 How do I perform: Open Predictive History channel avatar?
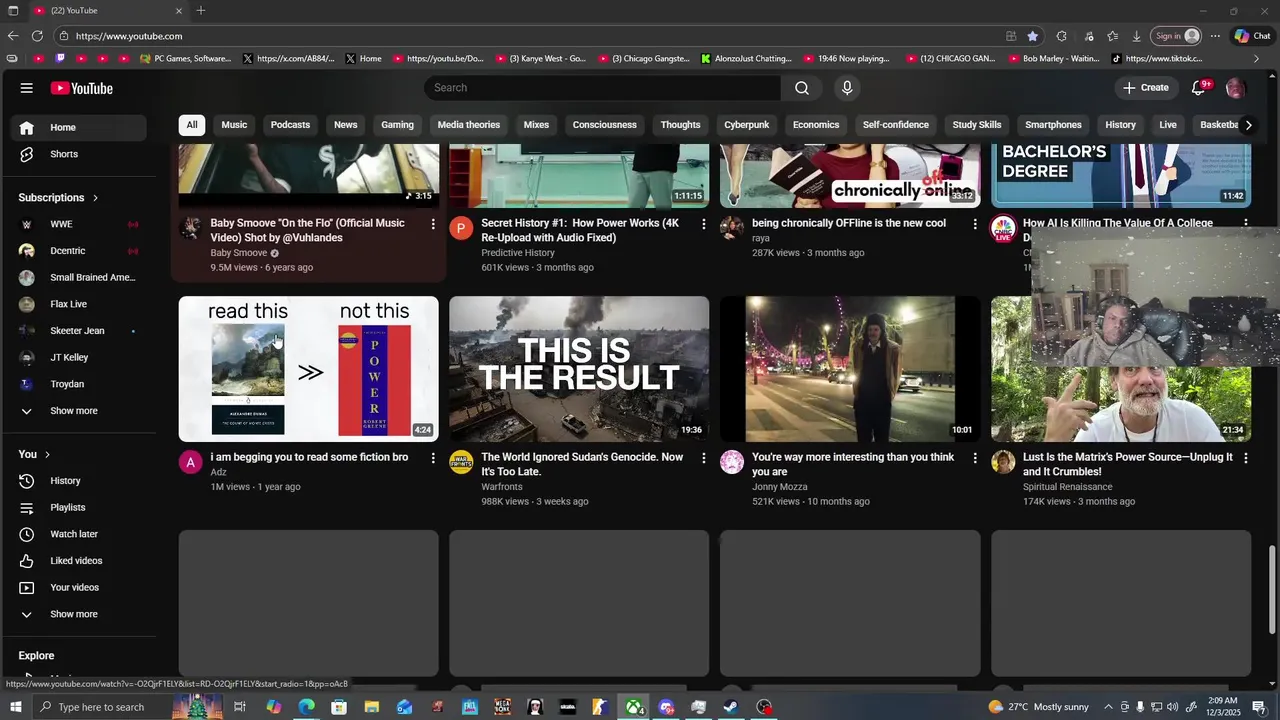click(461, 228)
